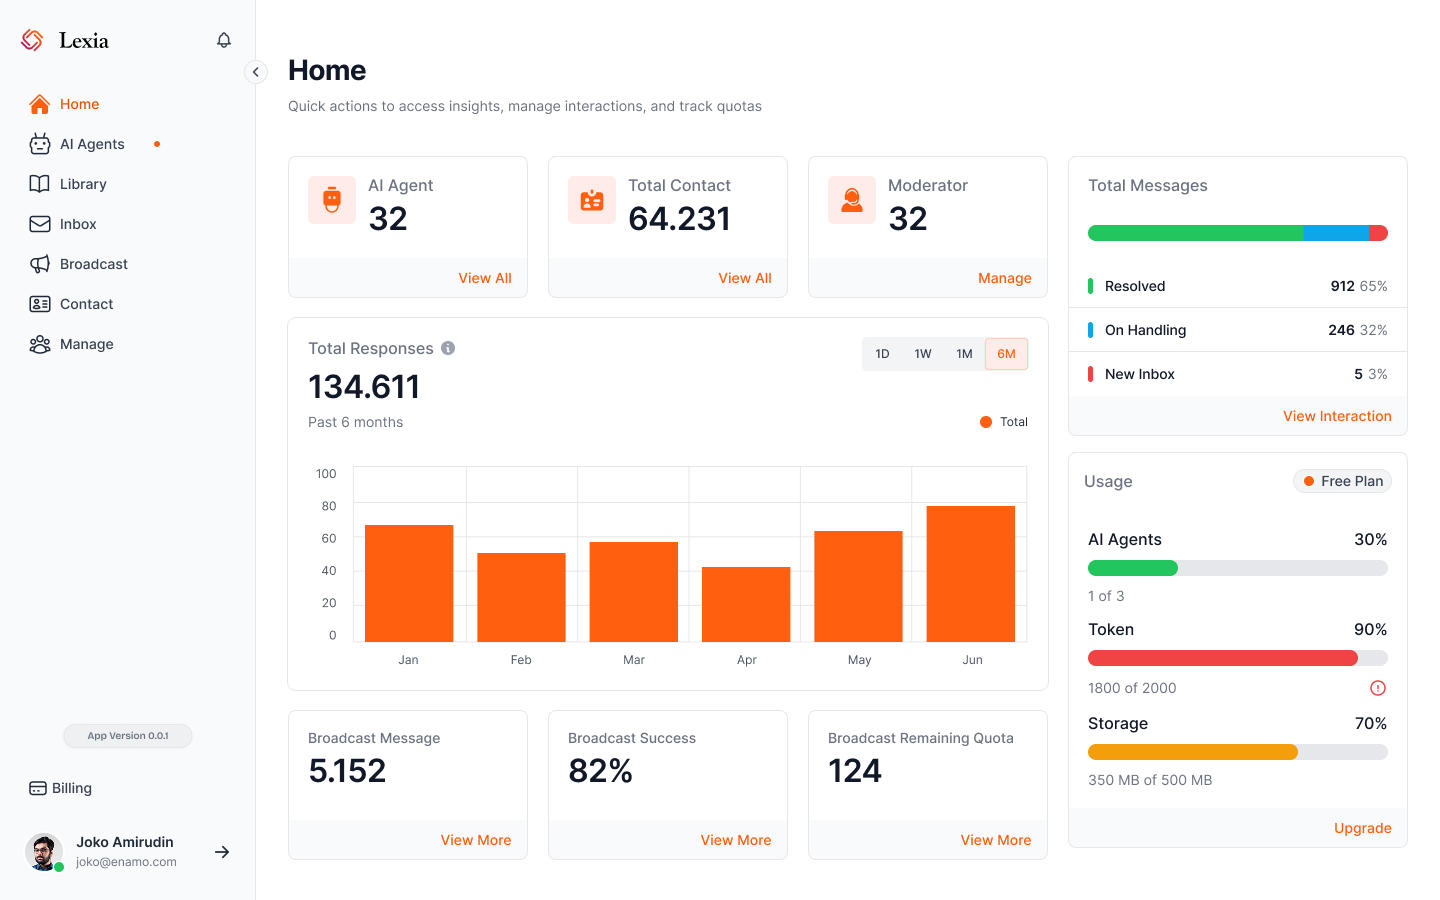
Task: Click the Token usage warning icon
Action: click(1377, 688)
